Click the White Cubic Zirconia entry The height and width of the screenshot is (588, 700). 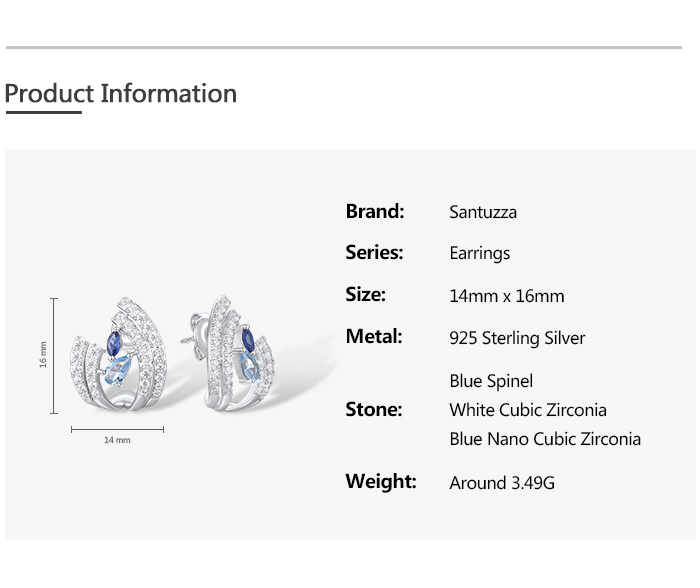(528, 410)
